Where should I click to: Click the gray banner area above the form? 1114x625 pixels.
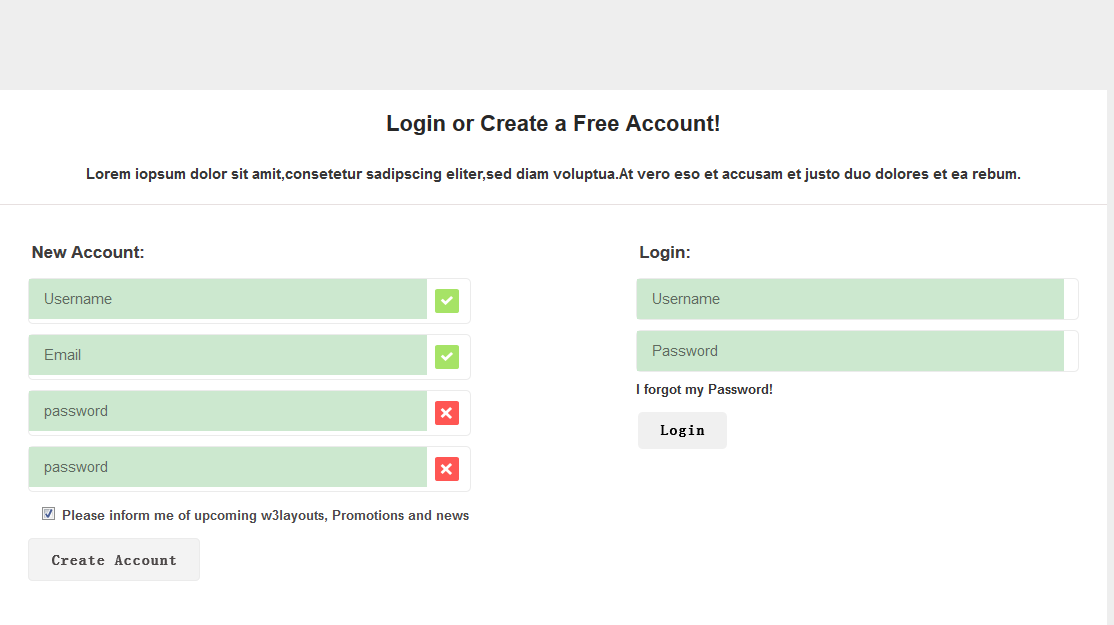tap(557, 45)
